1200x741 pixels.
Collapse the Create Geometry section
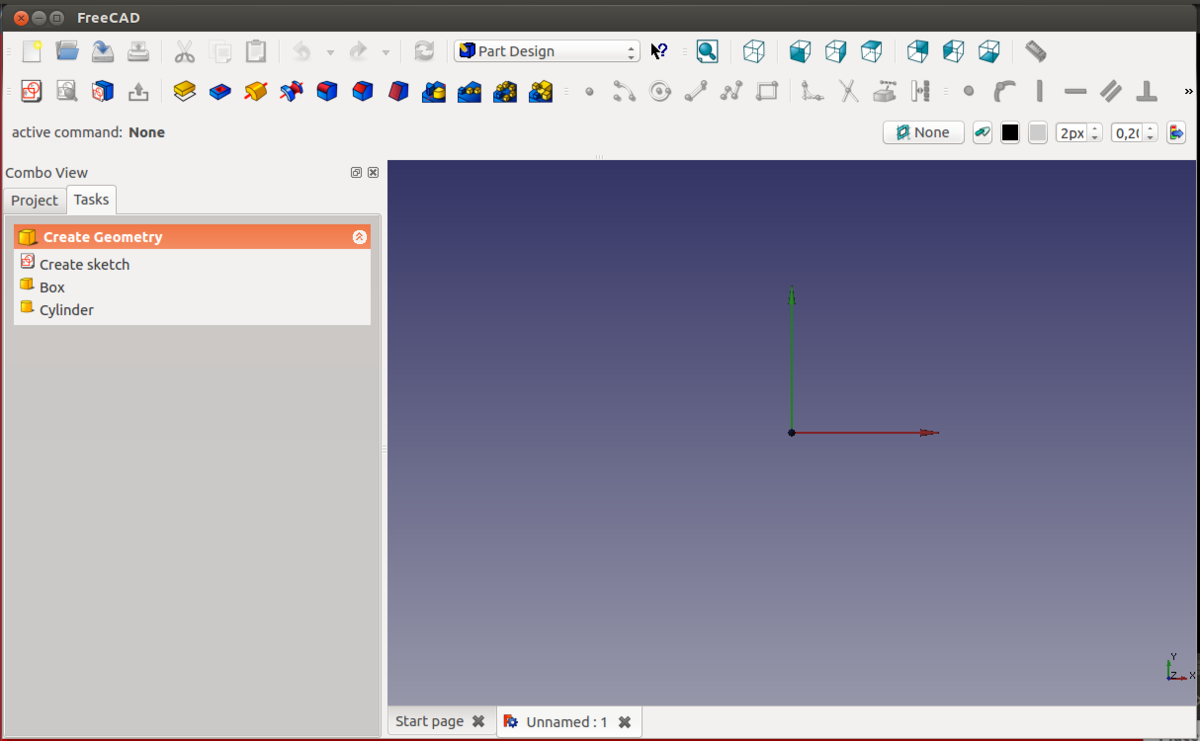(x=359, y=237)
